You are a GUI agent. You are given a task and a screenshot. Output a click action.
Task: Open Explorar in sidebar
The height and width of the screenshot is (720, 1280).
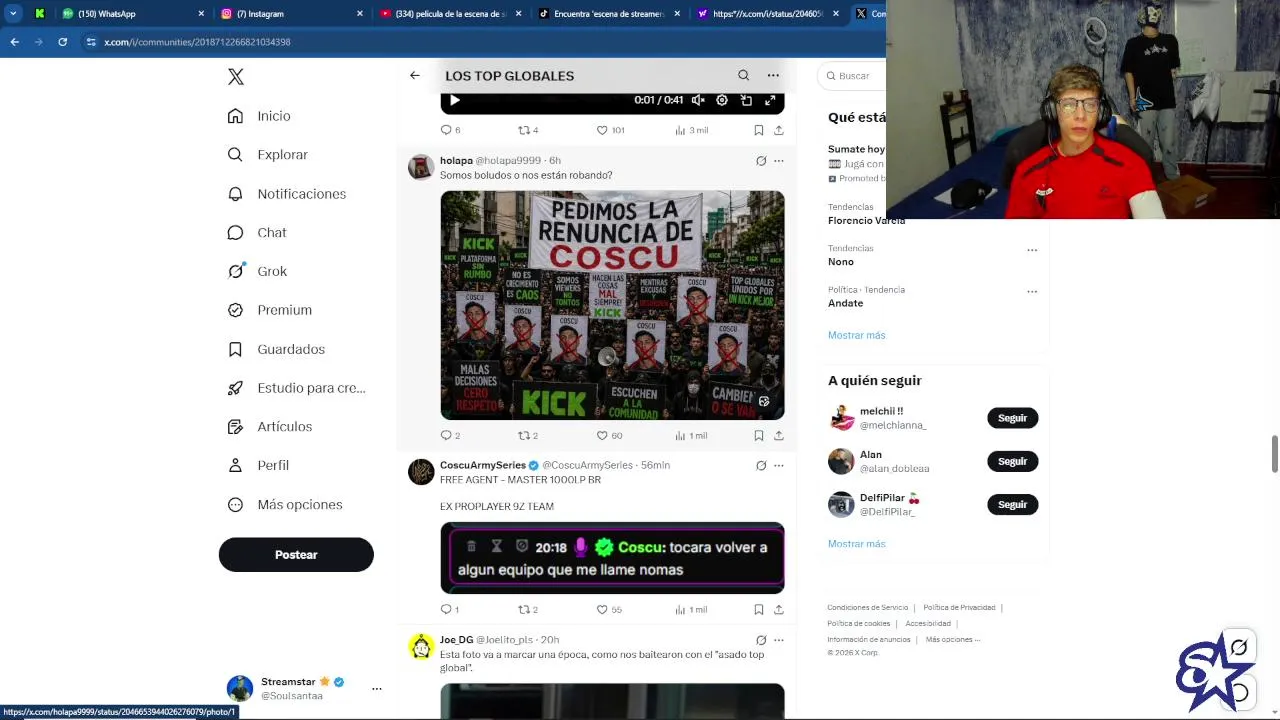tap(267, 155)
